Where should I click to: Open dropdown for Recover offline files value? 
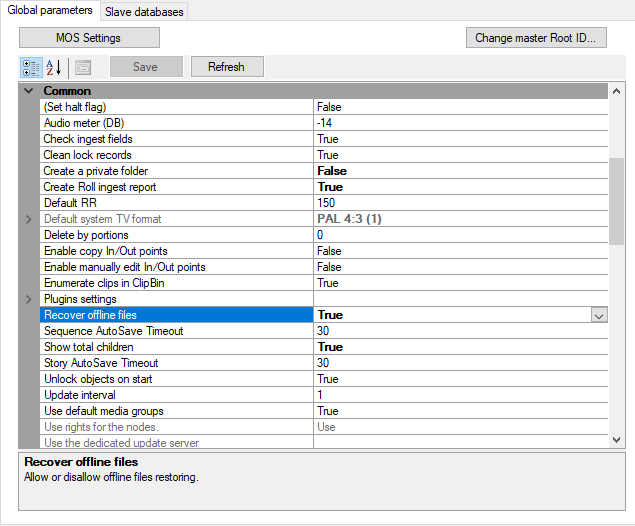599,315
